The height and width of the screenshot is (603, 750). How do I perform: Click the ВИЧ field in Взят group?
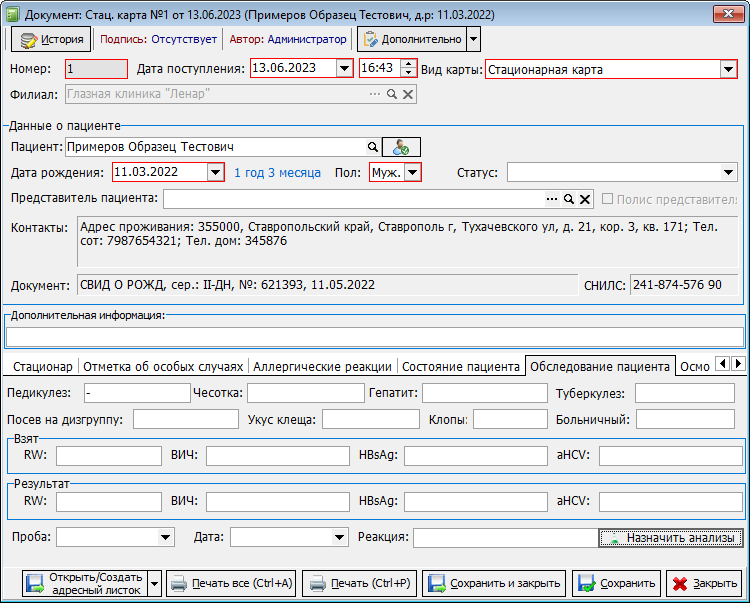[277, 456]
